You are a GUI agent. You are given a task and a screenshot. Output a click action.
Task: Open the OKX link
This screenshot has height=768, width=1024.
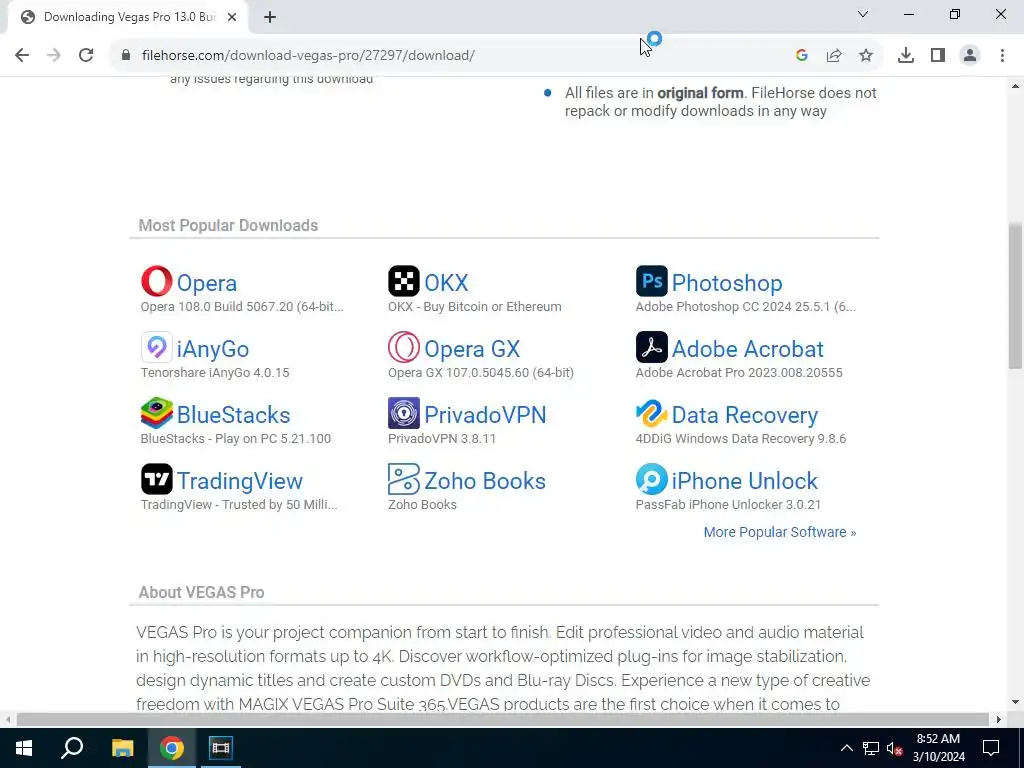pos(446,283)
